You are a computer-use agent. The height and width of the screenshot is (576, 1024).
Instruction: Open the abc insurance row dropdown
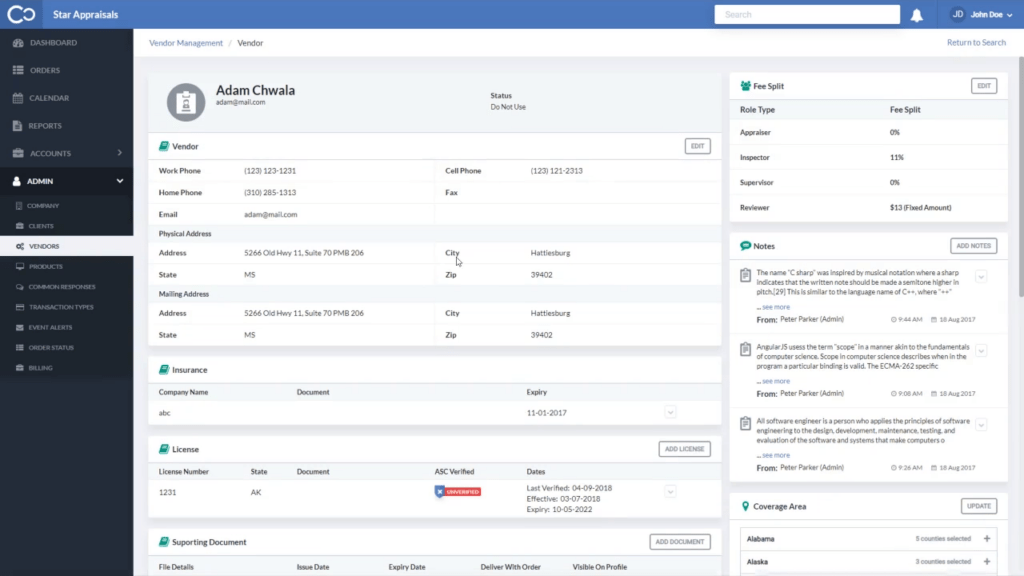click(670, 412)
